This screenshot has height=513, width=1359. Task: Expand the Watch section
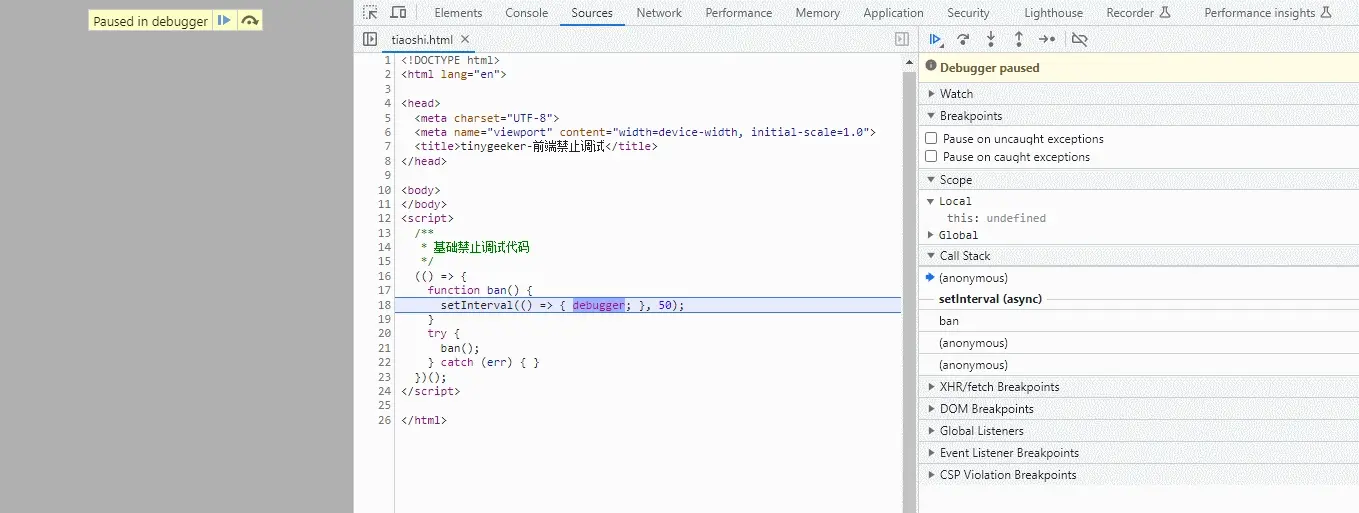pos(956,94)
